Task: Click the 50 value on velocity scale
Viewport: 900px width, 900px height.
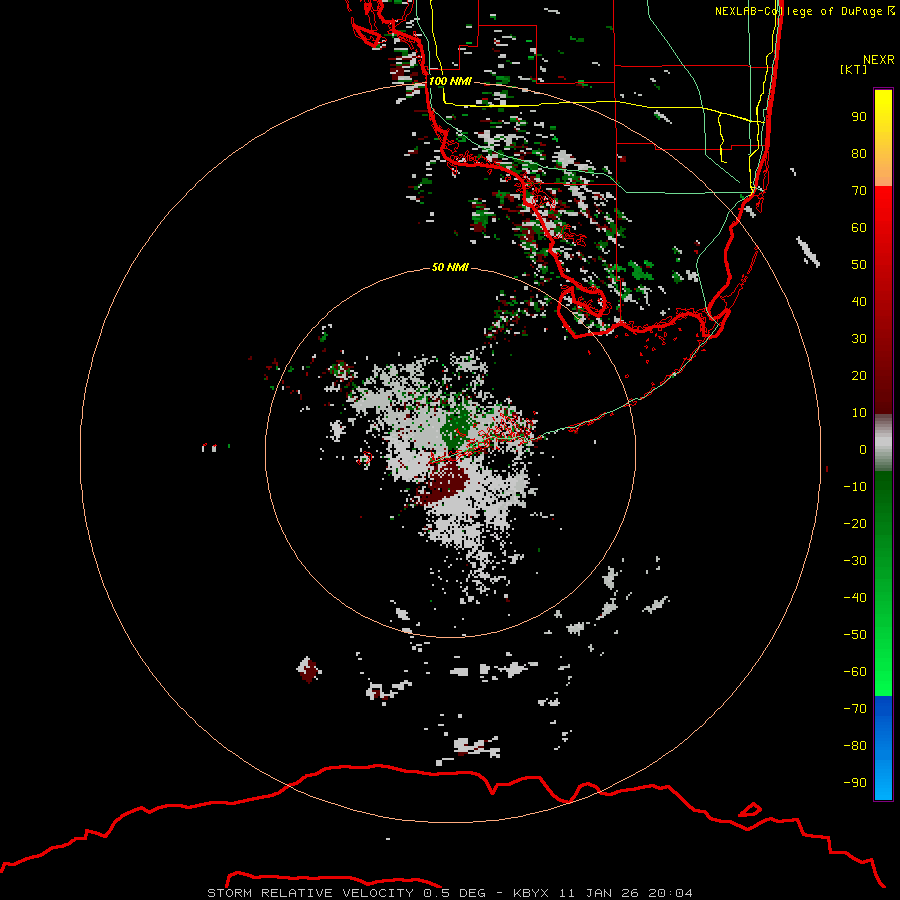Action: 859,265
